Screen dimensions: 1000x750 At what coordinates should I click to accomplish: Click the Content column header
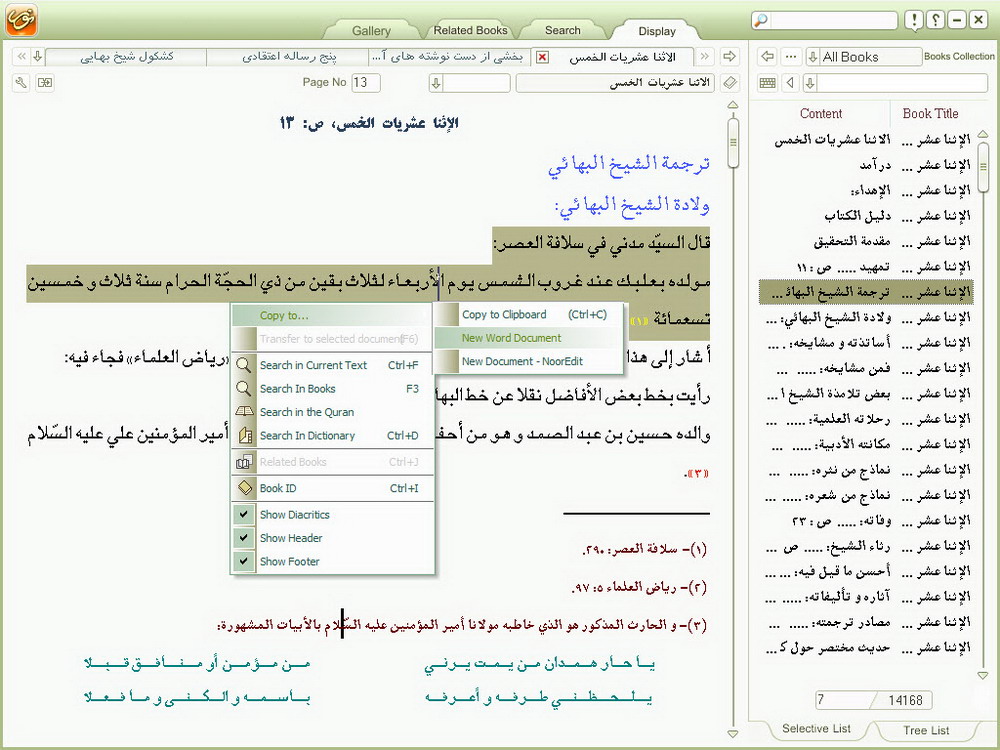point(821,114)
